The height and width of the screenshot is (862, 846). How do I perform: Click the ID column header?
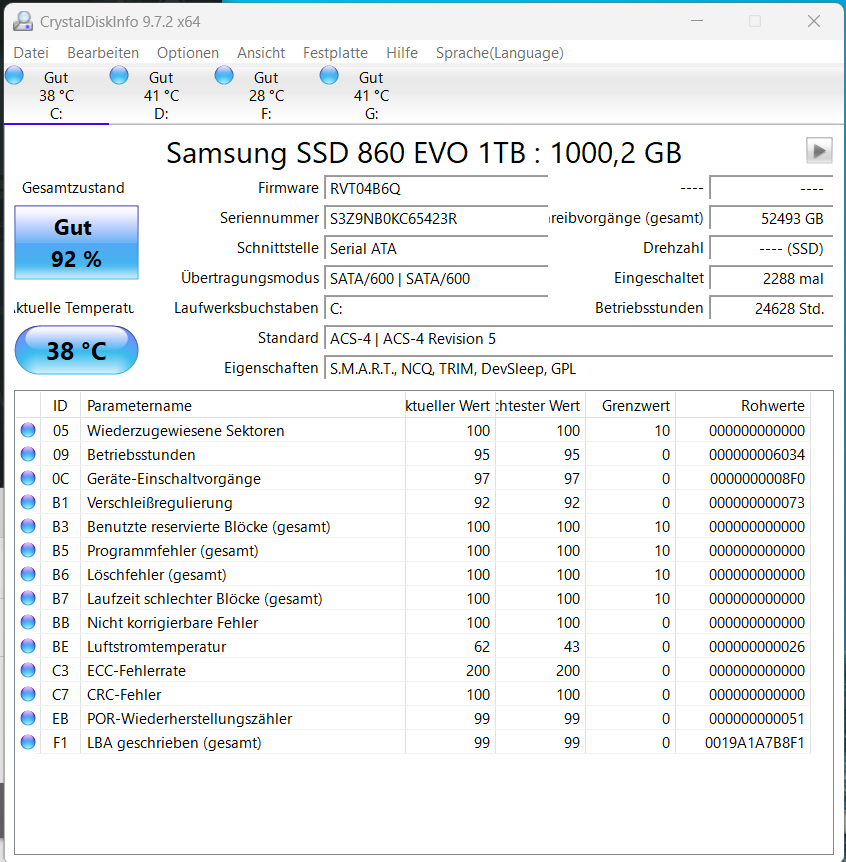point(60,406)
